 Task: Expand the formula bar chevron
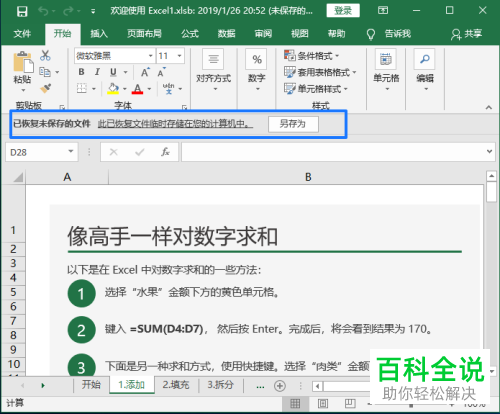pyautogui.click(x=489, y=152)
